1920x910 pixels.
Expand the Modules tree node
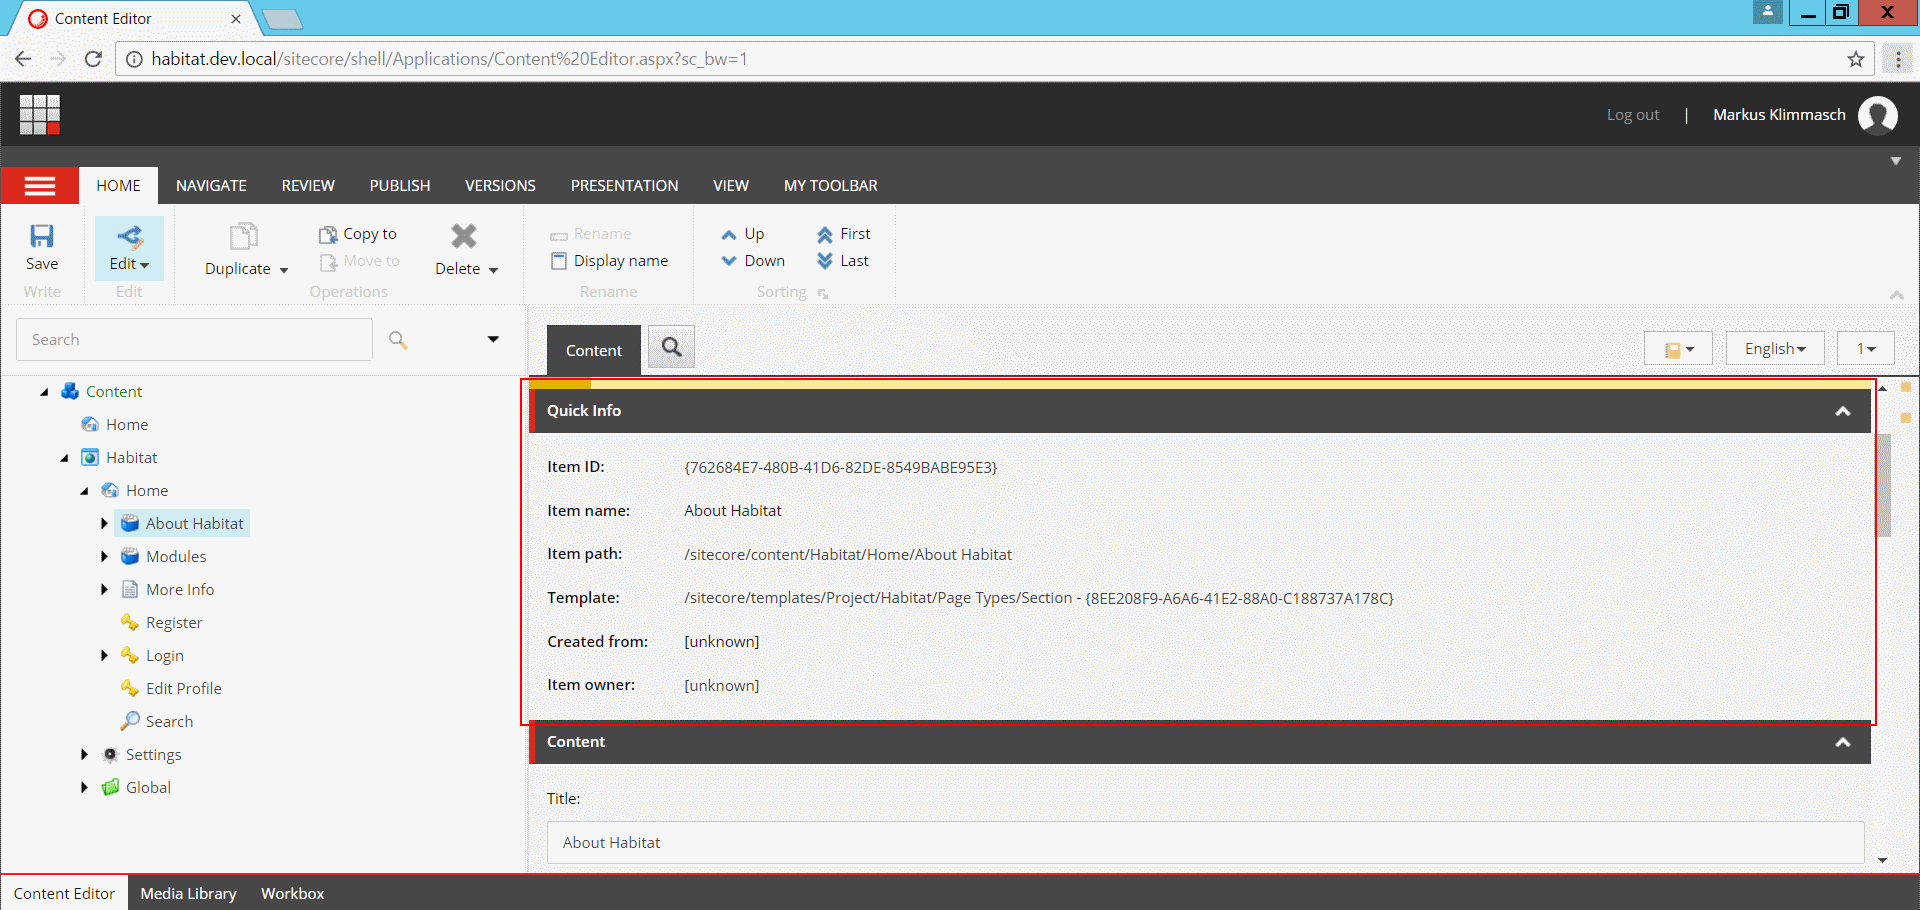[104, 556]
